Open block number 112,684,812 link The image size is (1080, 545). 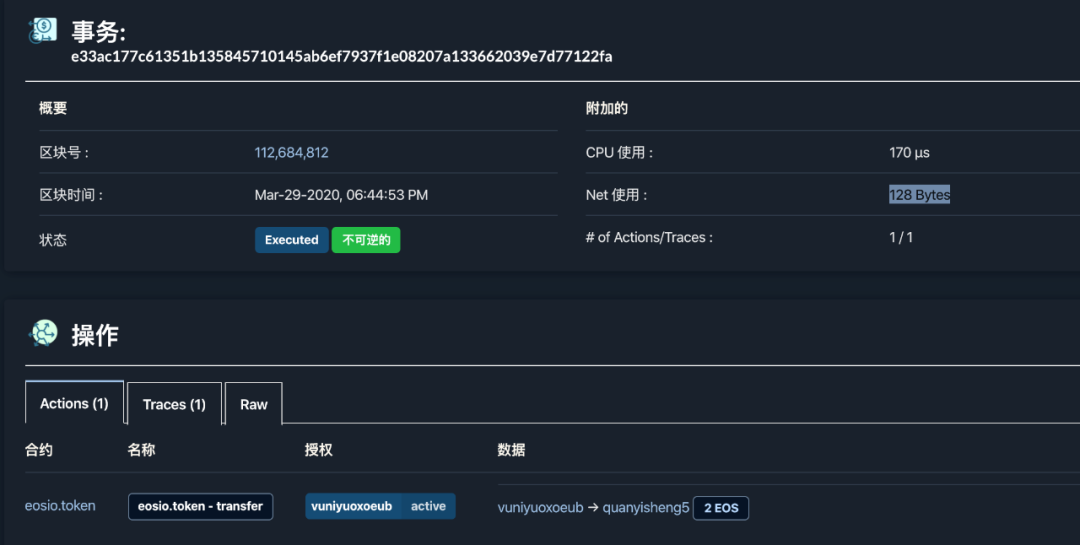[x=291, y=153]
